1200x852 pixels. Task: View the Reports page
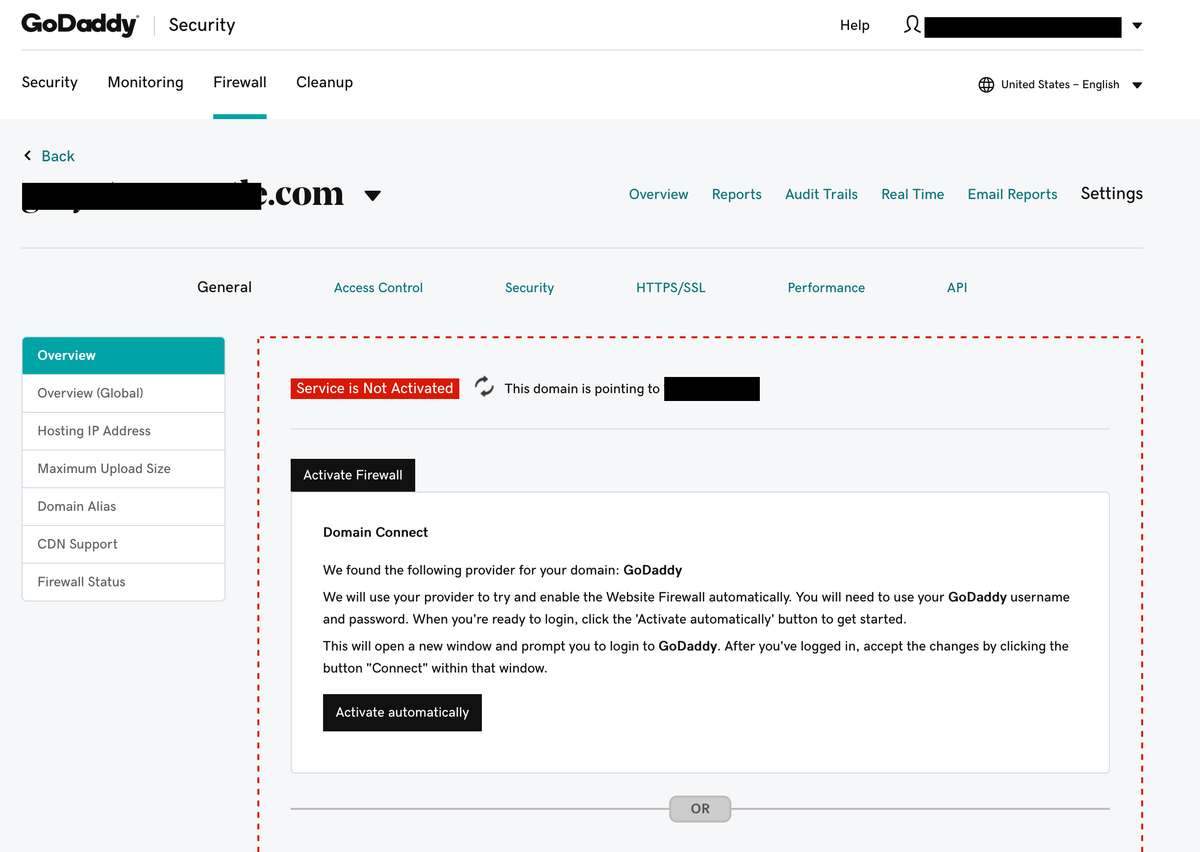pos(736,195)
